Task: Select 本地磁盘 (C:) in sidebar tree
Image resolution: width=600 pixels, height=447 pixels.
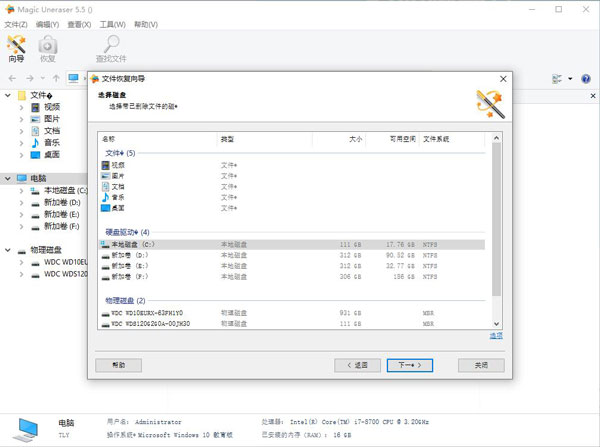Action: tap(65, 191)
